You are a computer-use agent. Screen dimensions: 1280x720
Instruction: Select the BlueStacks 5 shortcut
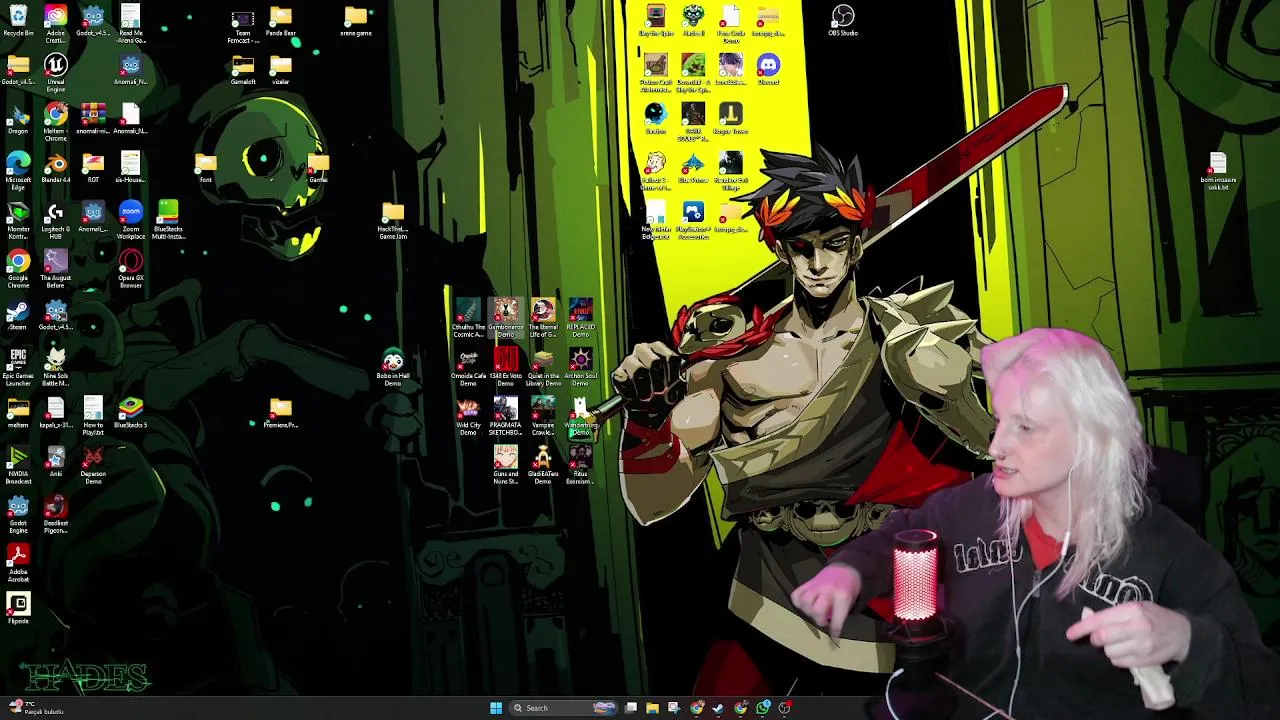[x=131, y=413]
